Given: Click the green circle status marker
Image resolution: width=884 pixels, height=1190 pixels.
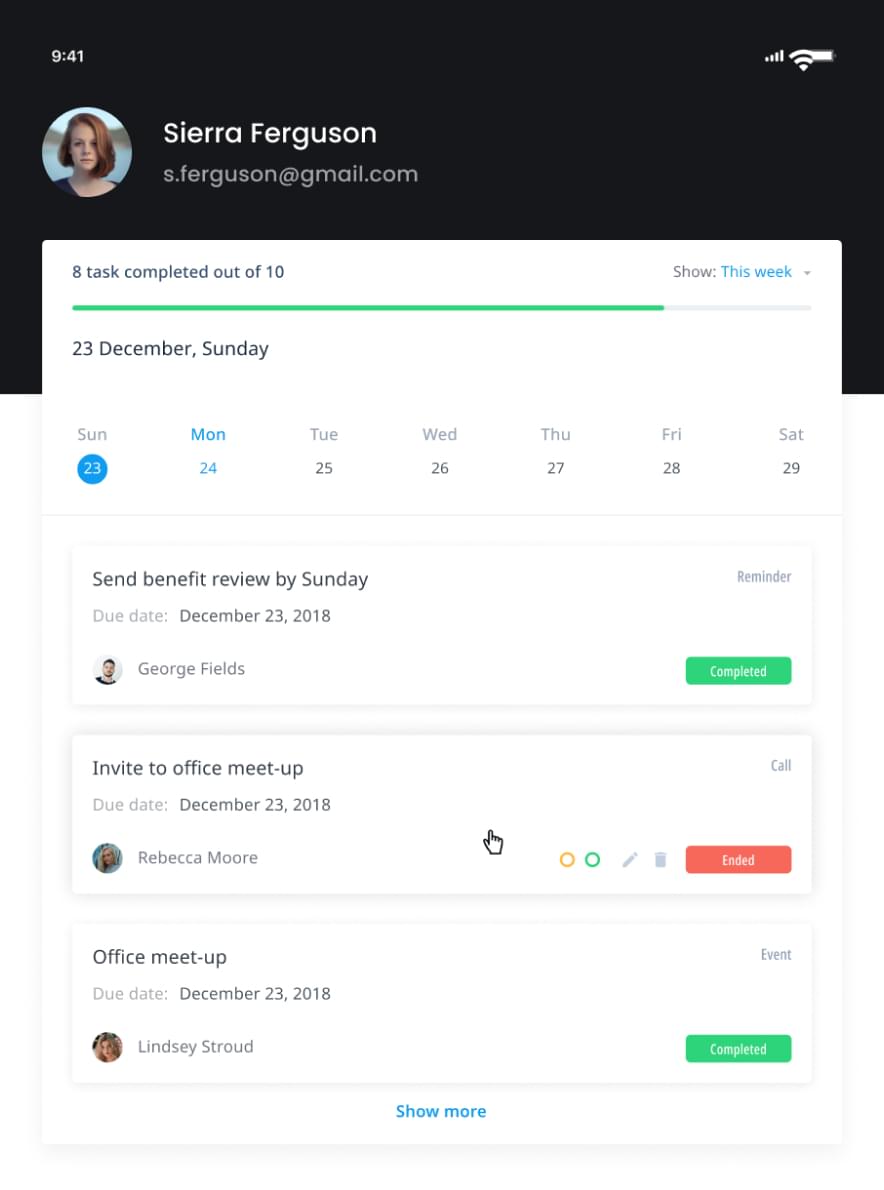Looking at the screenshot, I should [x=592, y=860].
